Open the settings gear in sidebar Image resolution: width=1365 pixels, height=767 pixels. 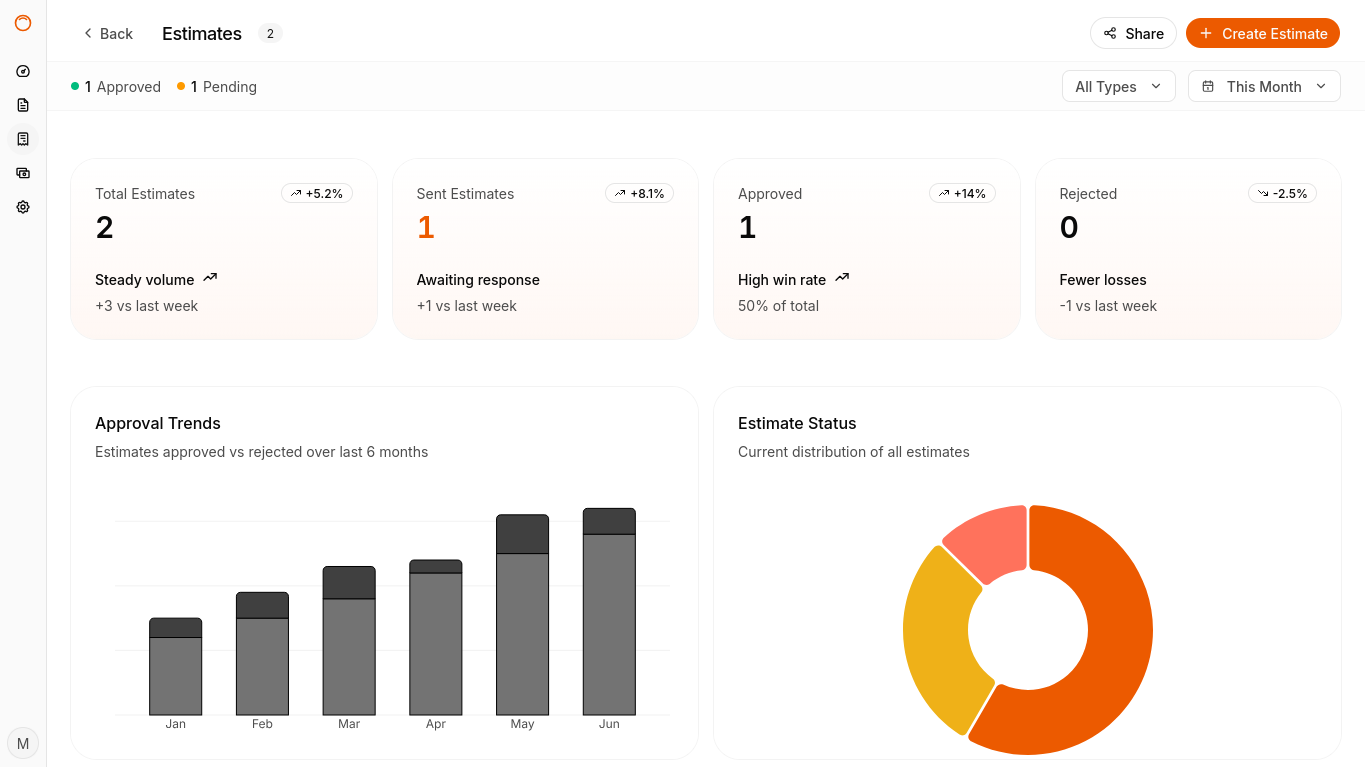(23, 207)
